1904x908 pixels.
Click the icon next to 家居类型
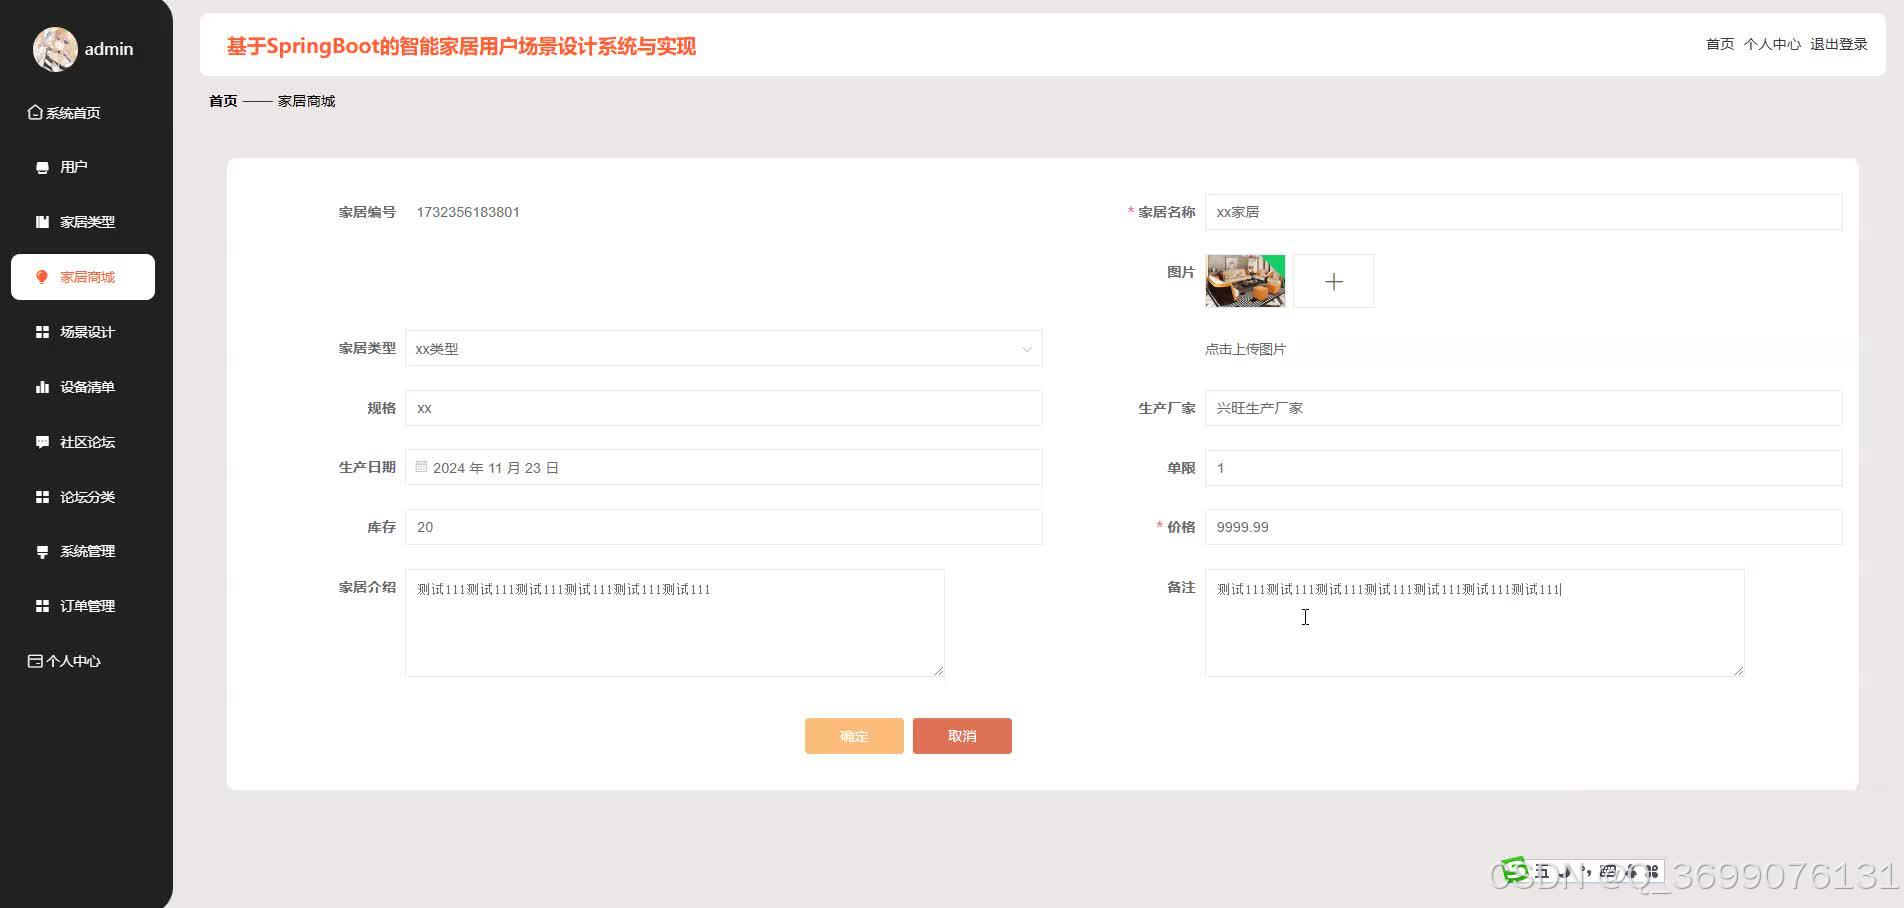[42, 222]
